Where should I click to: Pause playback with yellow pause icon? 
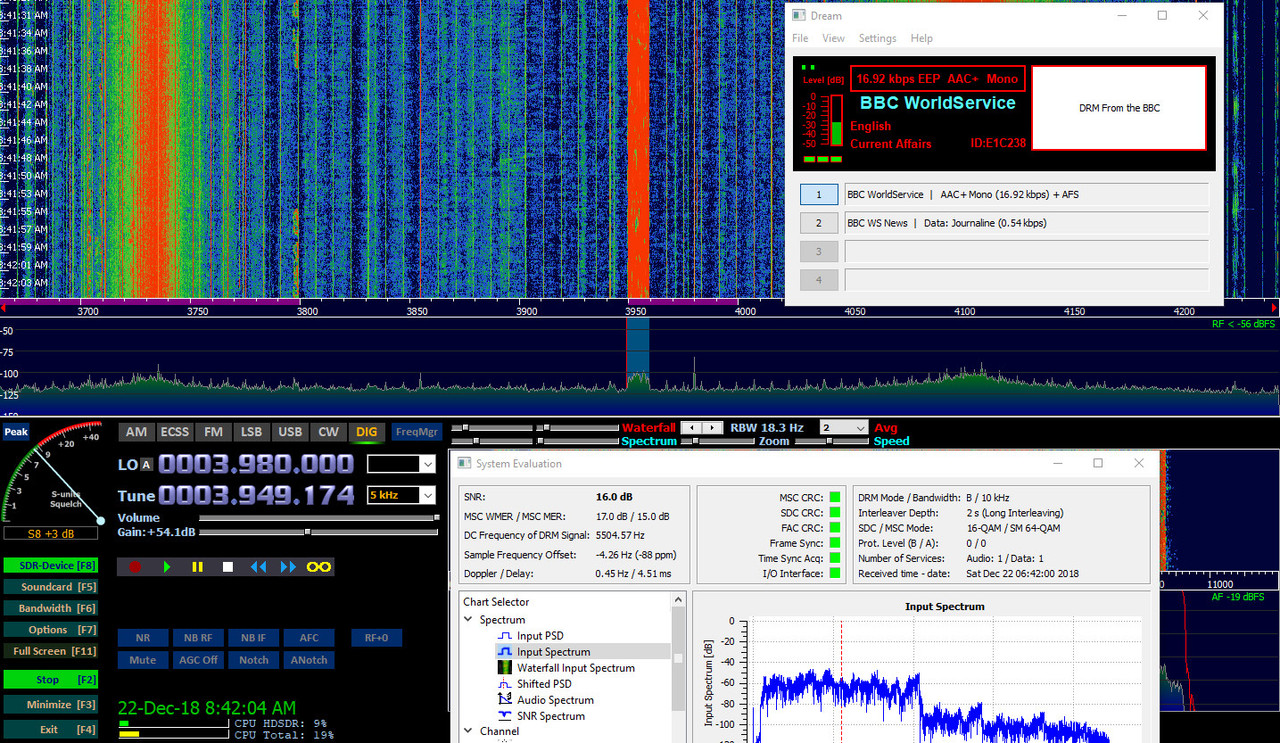[x=197, y=567]
